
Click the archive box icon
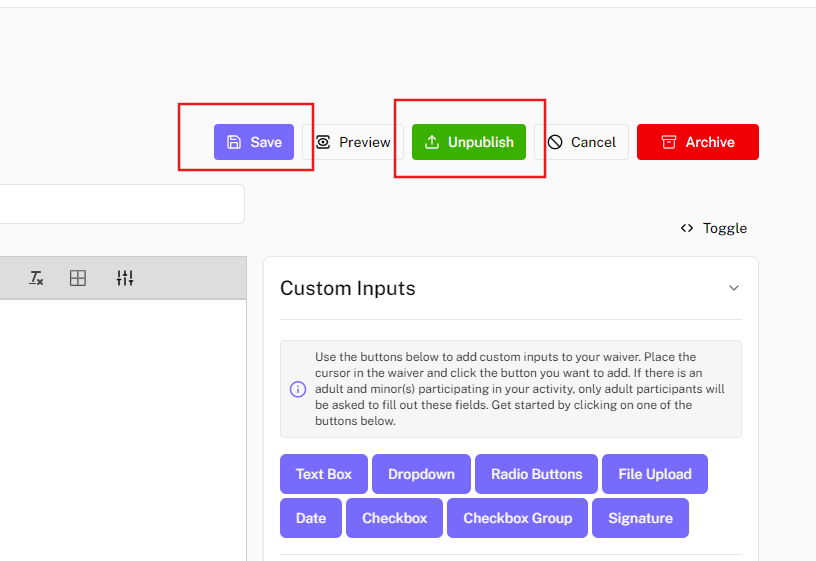click(669, 142)
